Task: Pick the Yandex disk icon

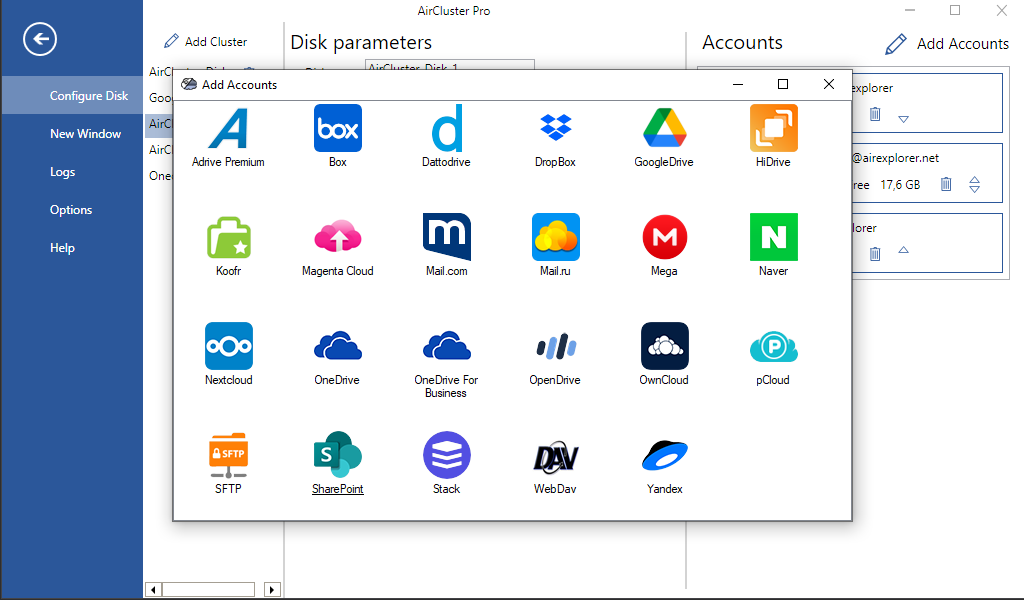Action: (x=664, y=455)
